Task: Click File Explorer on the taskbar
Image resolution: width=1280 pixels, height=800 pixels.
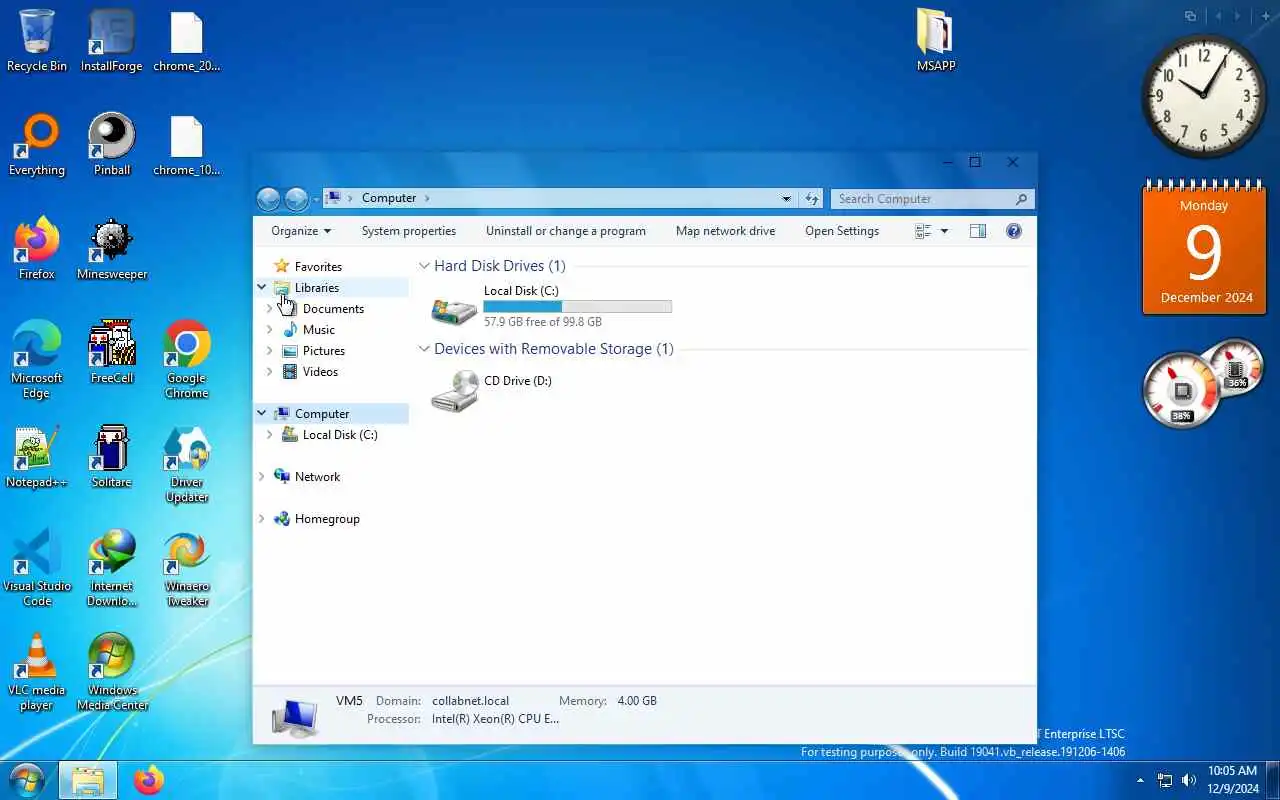Action: [x=88, y=780]
